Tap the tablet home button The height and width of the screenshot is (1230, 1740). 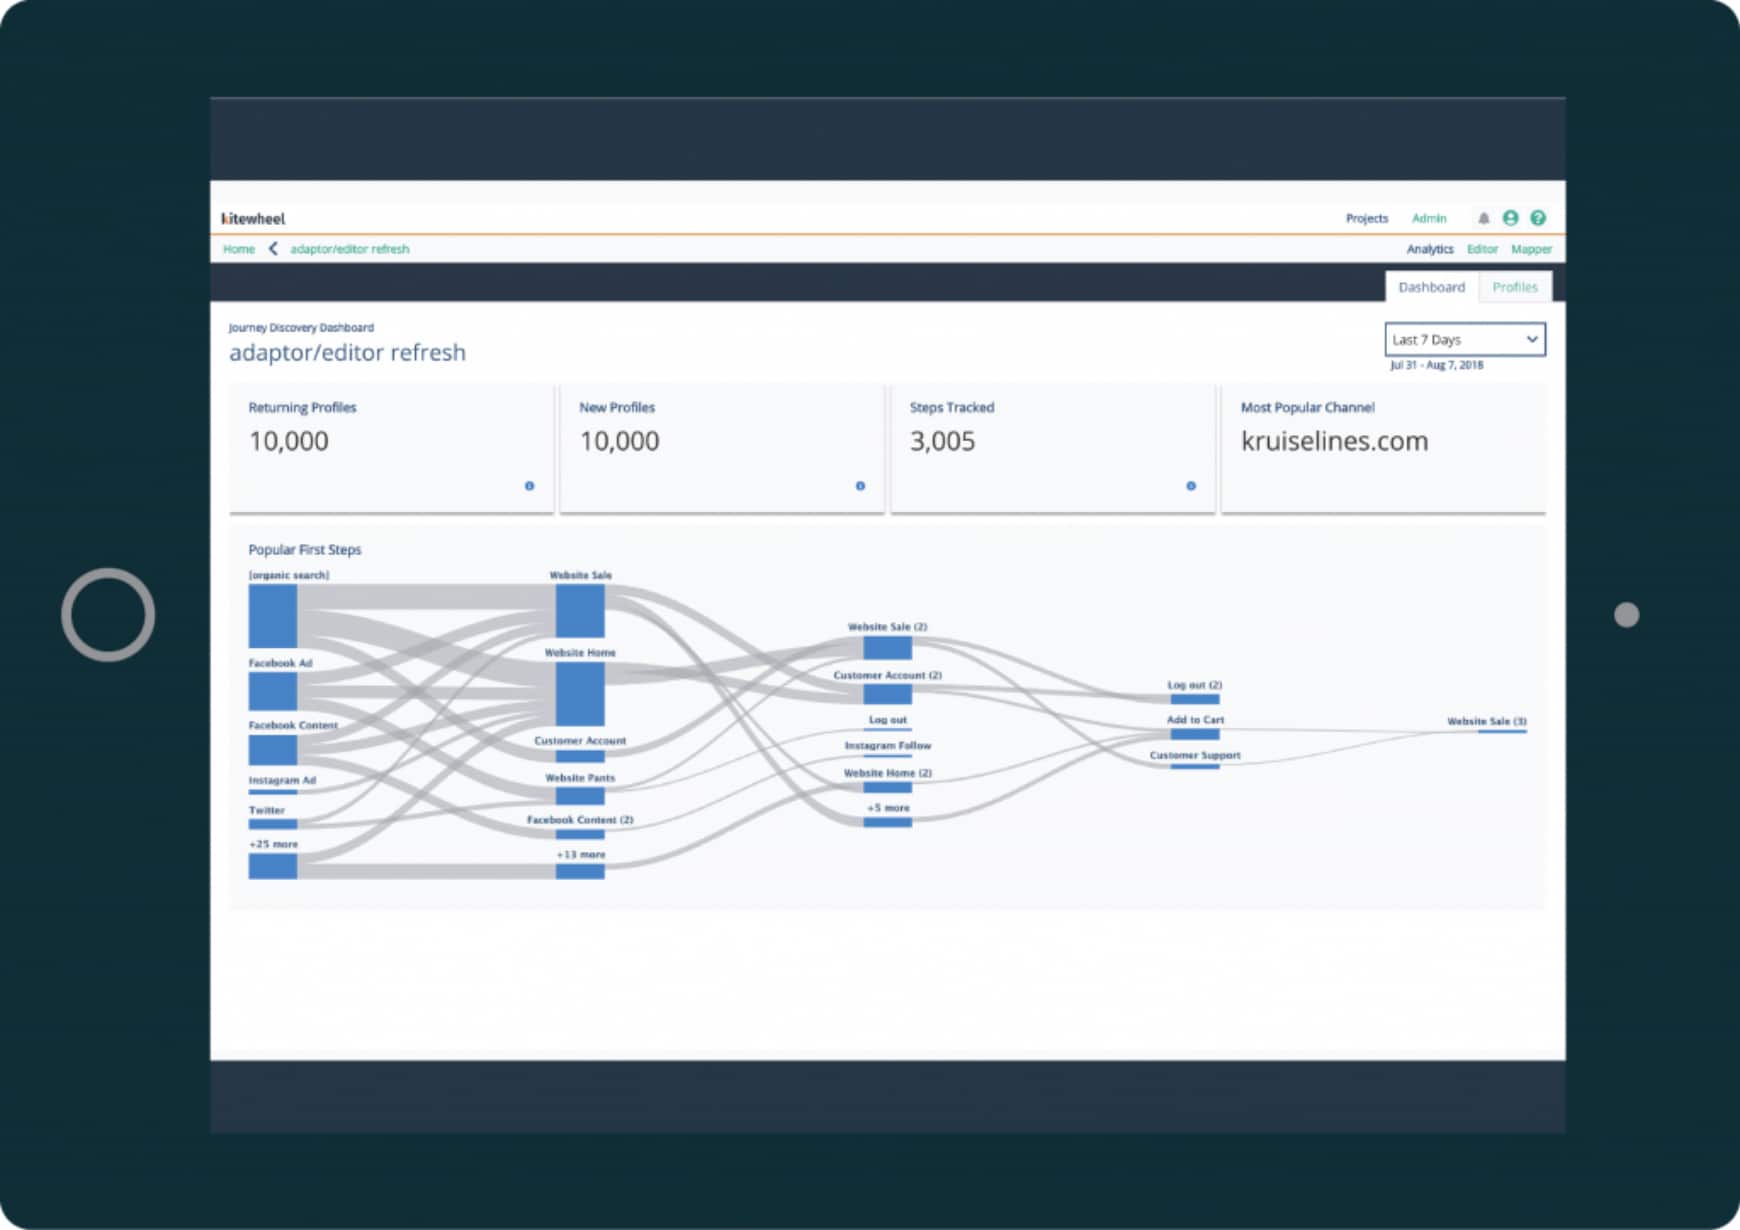point(108,615)
